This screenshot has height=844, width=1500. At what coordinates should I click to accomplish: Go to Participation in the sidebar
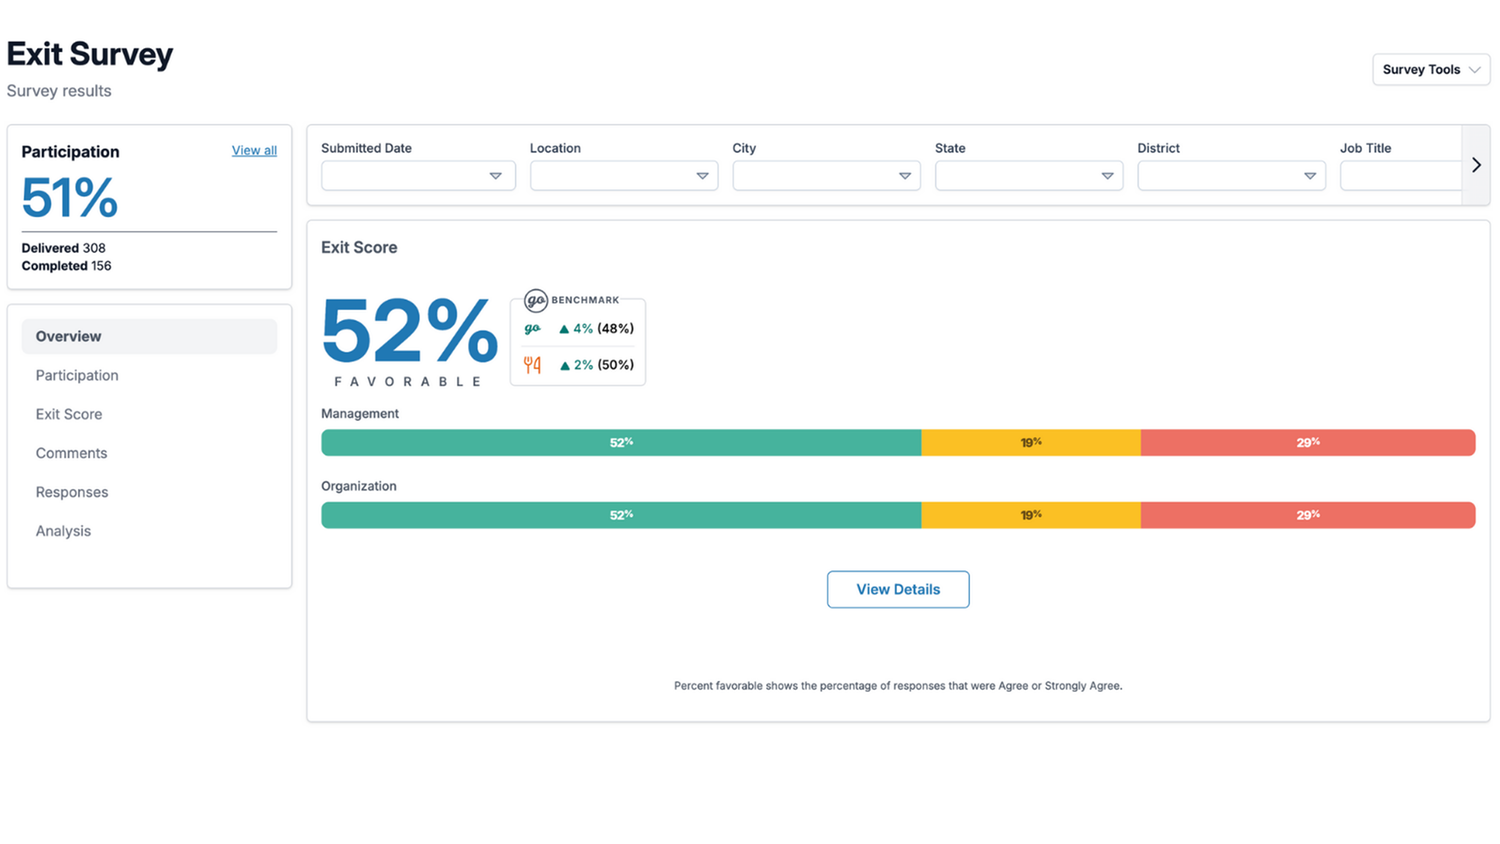click(x=77, y=375)
